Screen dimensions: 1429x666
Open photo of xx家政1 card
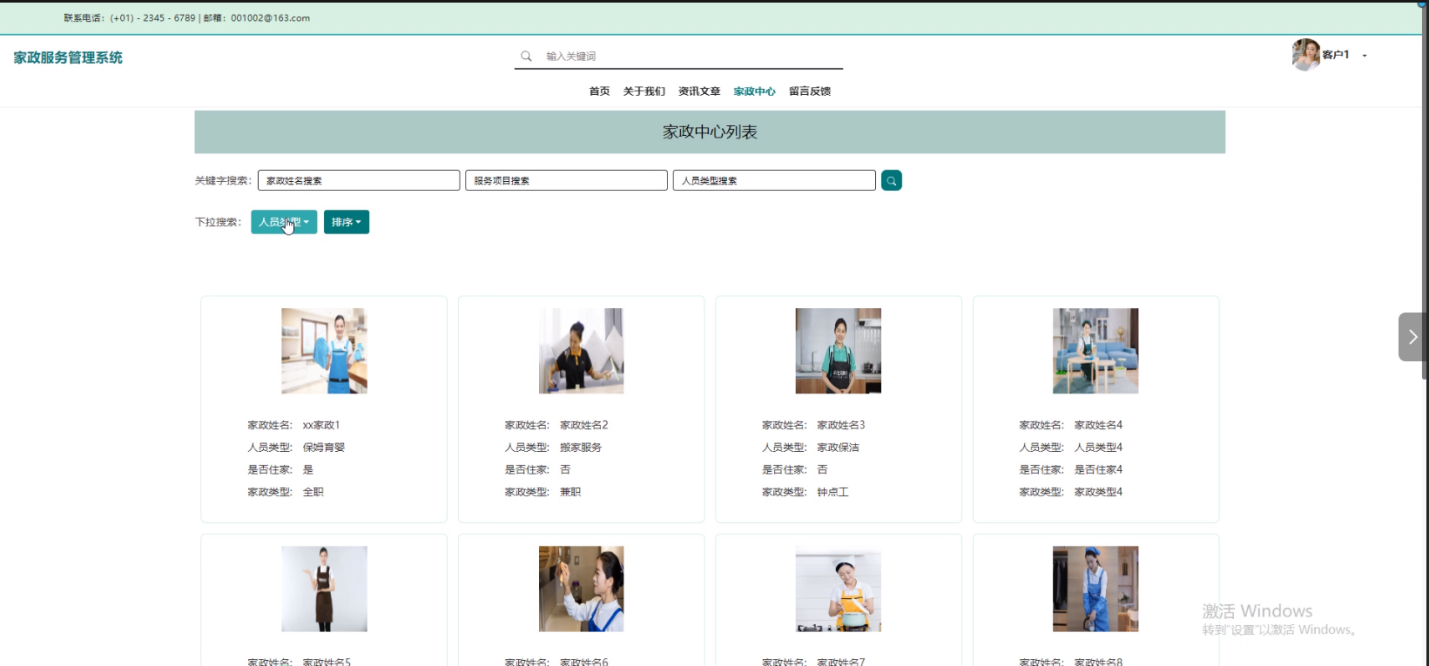[324, 351]
